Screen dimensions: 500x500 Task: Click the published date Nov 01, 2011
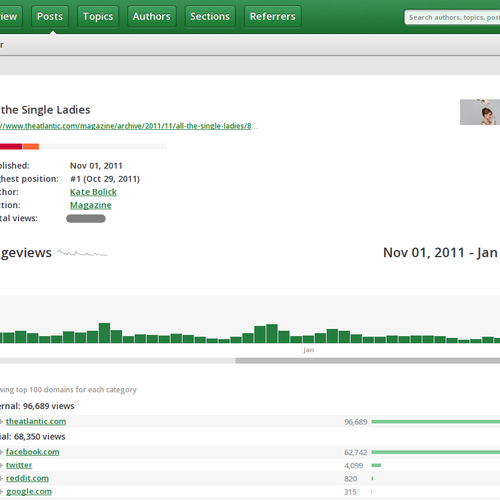[x=96, y=166]
